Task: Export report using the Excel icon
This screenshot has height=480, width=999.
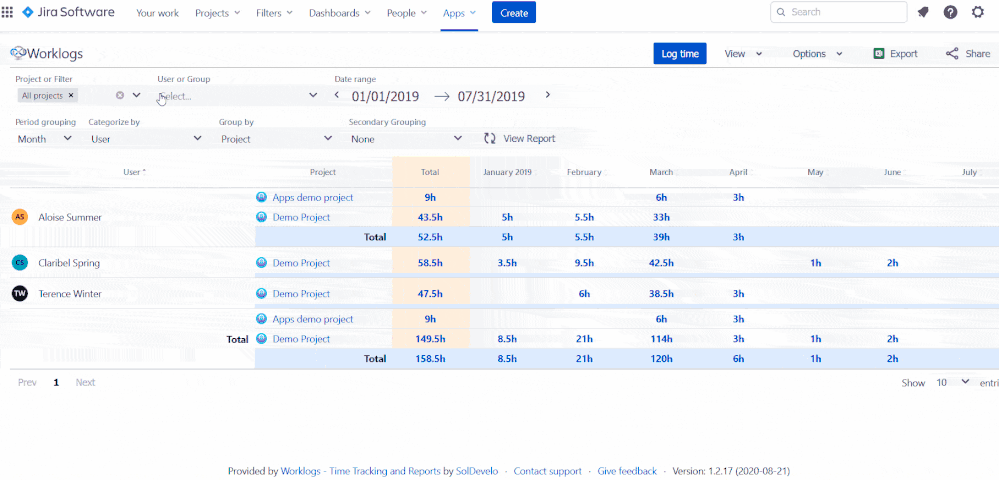Action: tap(879, 54)
